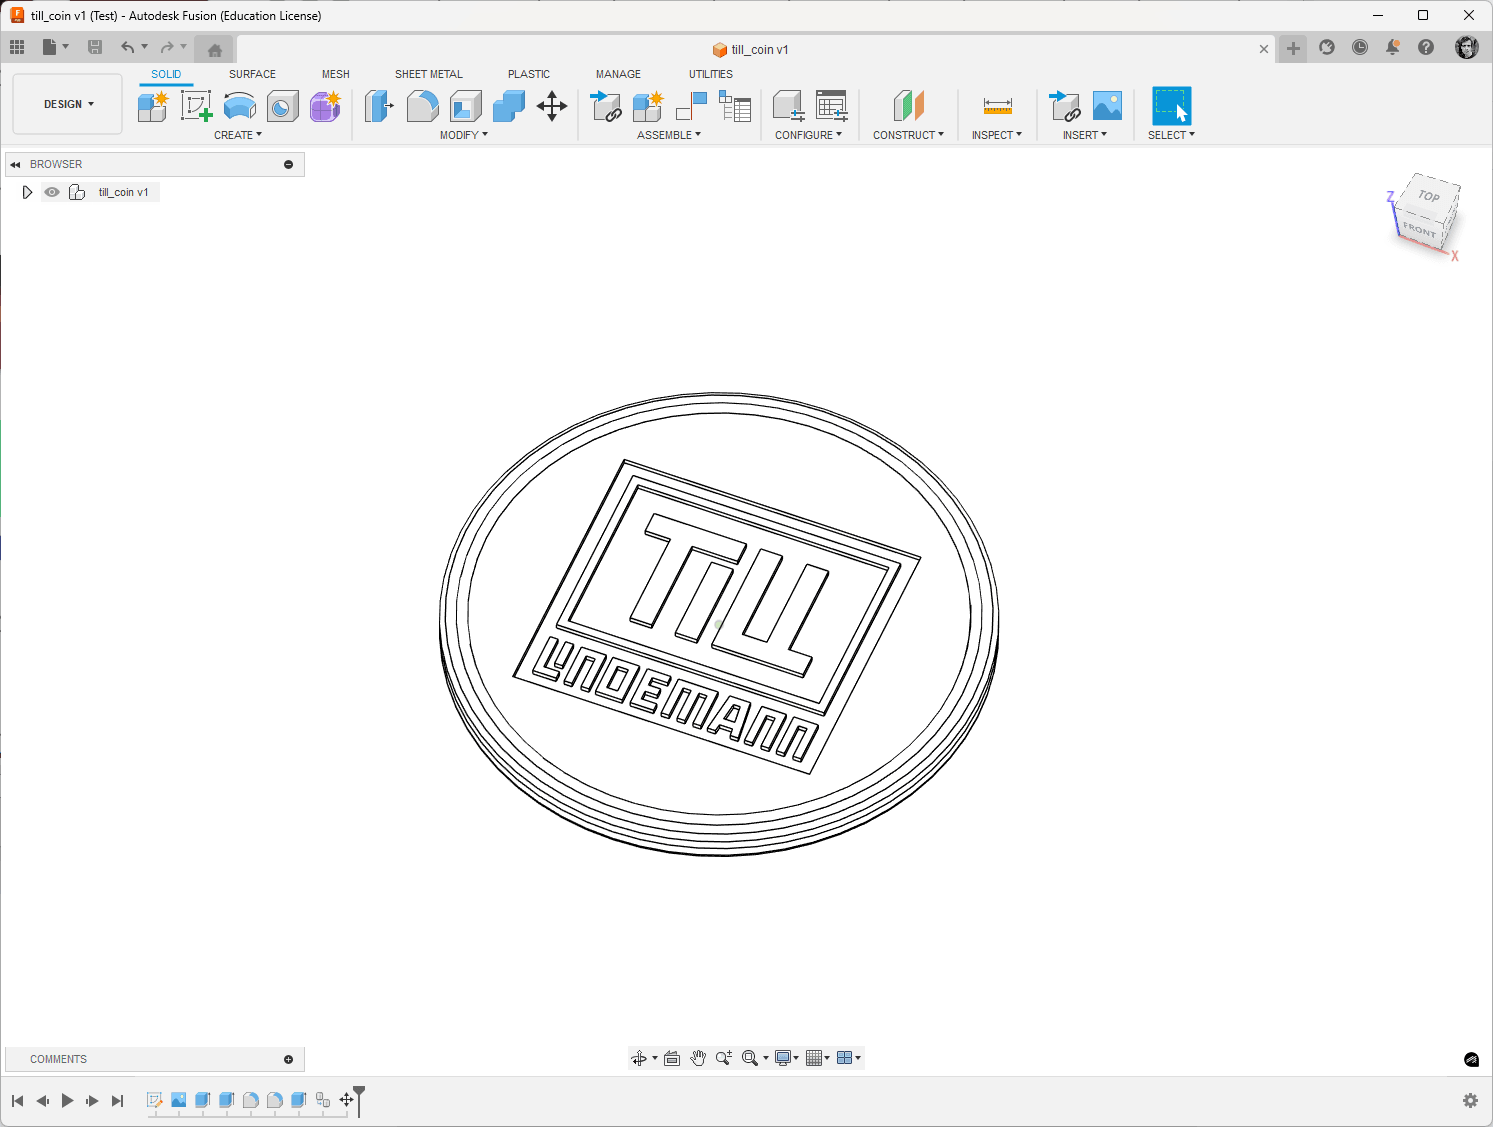Save the document with the disk icon
Screen dimensions: 1493x1127
point(95,47)
